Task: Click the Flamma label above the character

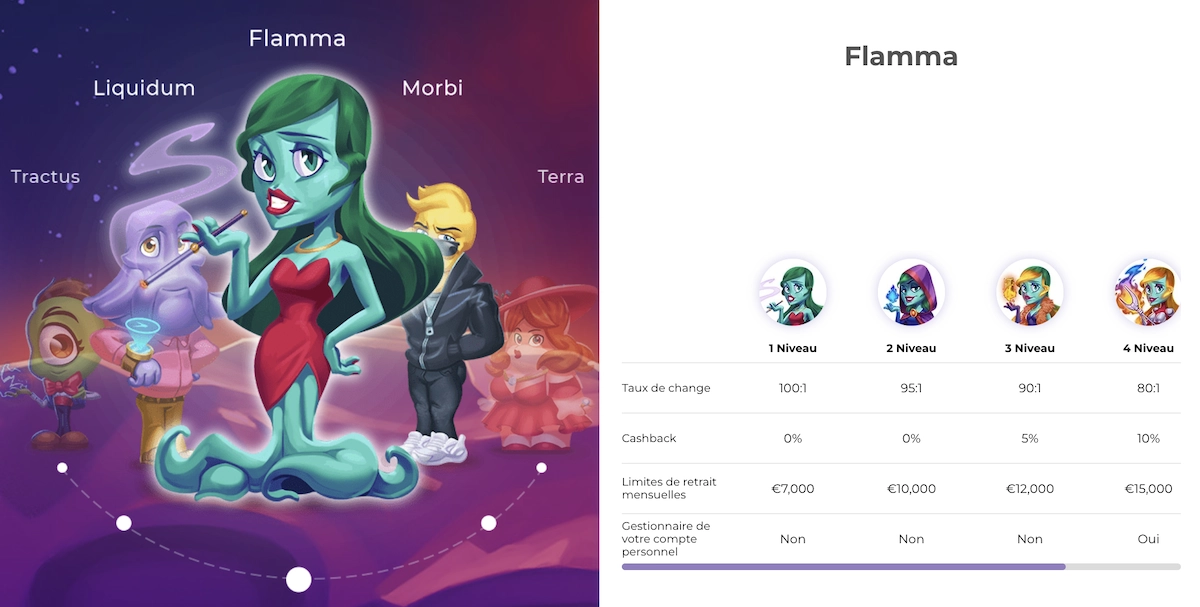Action: point(297,39)
